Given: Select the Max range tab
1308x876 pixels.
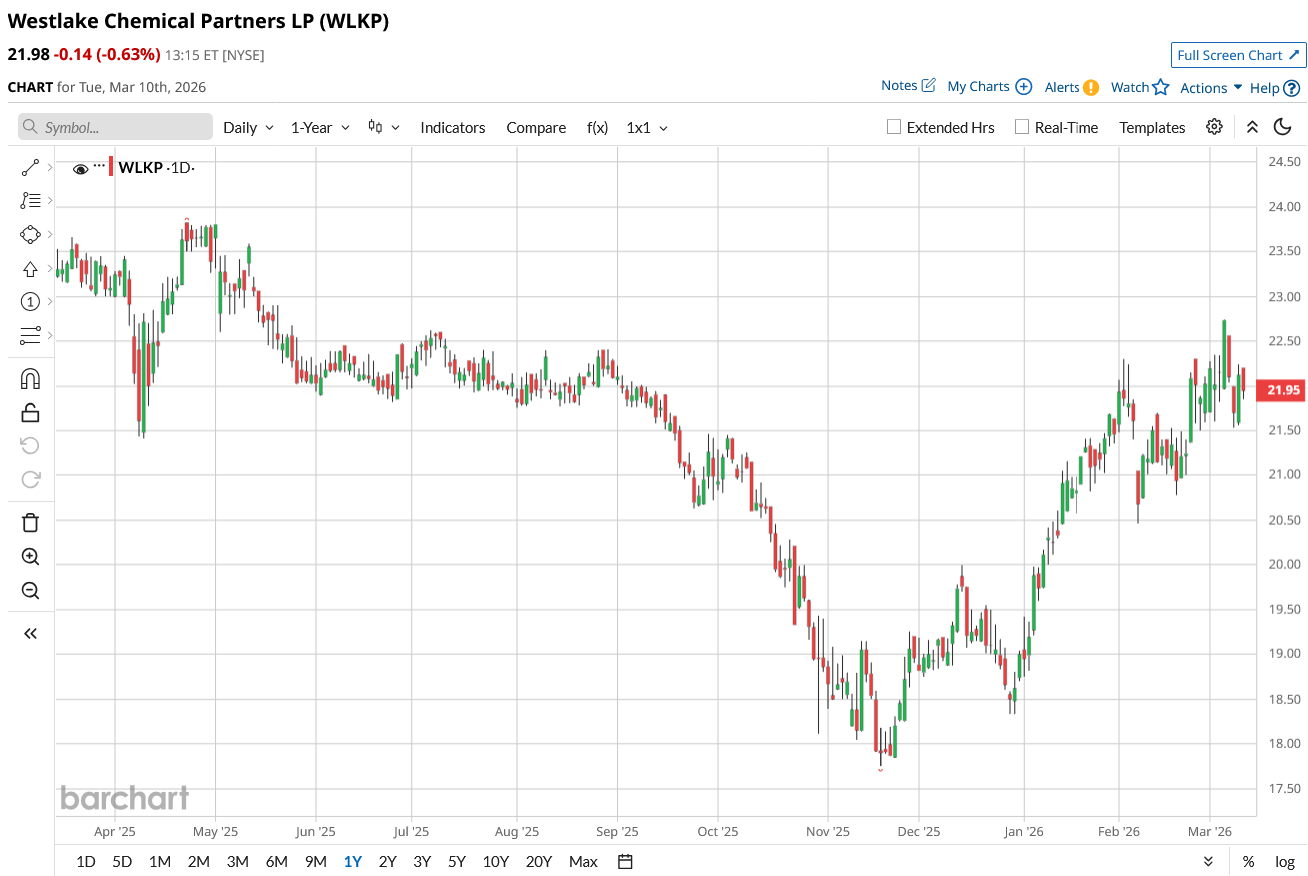Looking at the screenshot, I should tap(583, 861).
